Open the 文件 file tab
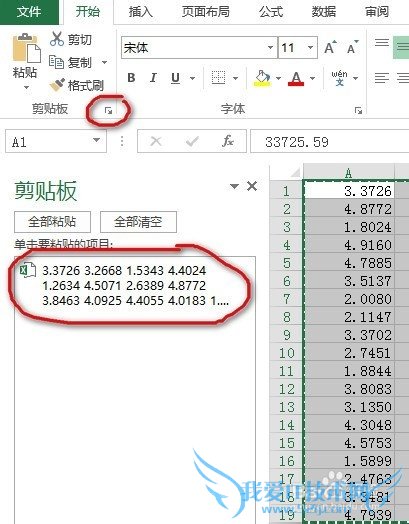Screen dimensions: 409x524 coord(29,12)
